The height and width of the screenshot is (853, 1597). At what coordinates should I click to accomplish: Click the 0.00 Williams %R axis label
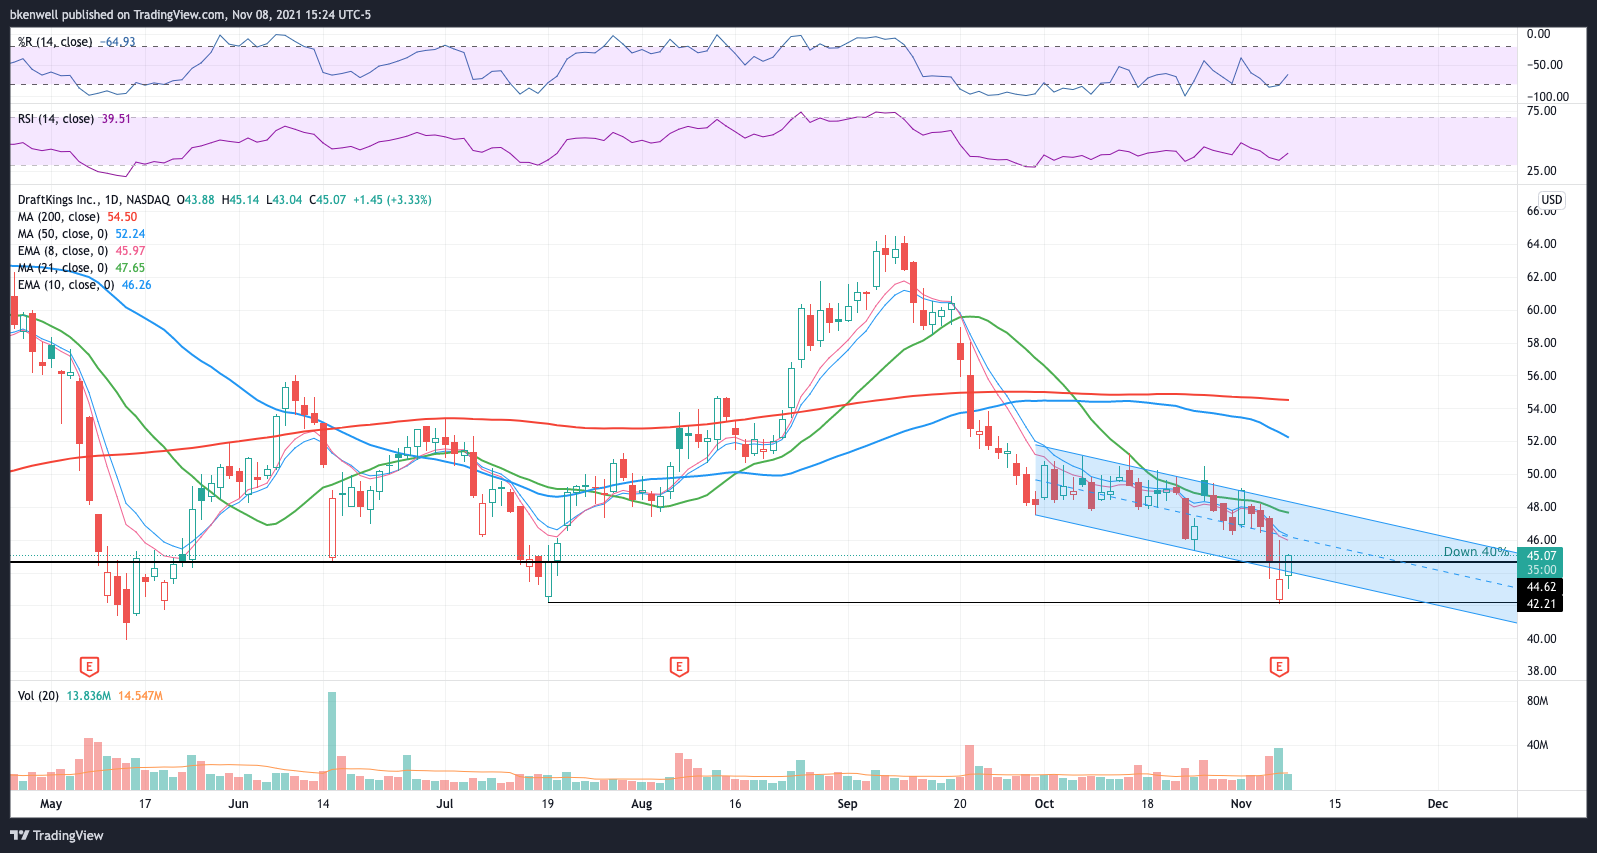[x=1538, y=34]
